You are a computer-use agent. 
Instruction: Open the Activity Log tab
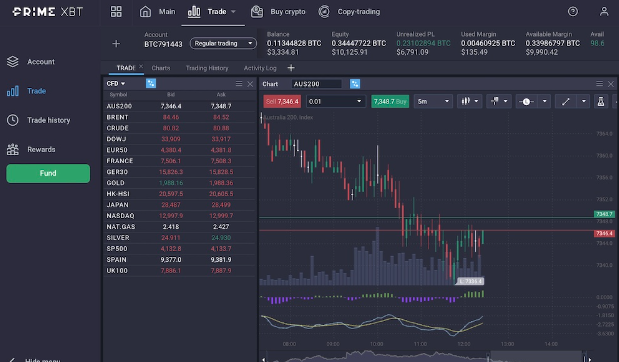pos(260,68)
